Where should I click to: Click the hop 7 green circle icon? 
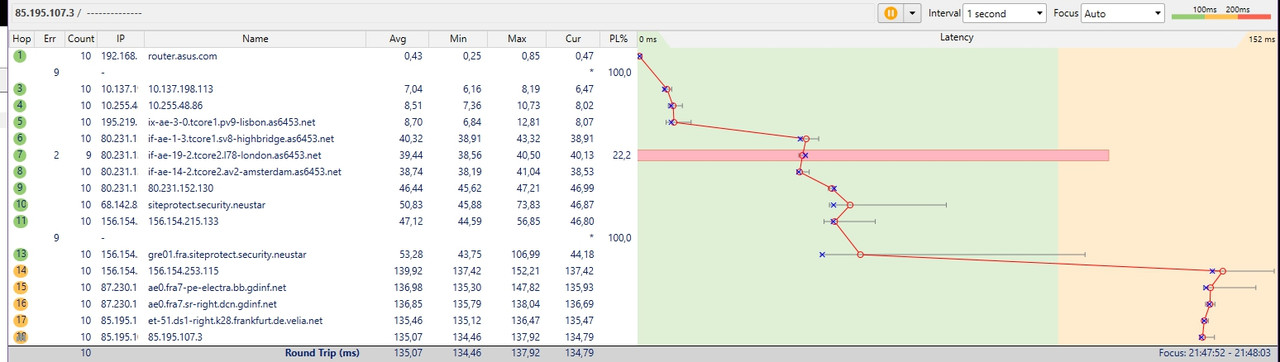[x=19, y=155]
